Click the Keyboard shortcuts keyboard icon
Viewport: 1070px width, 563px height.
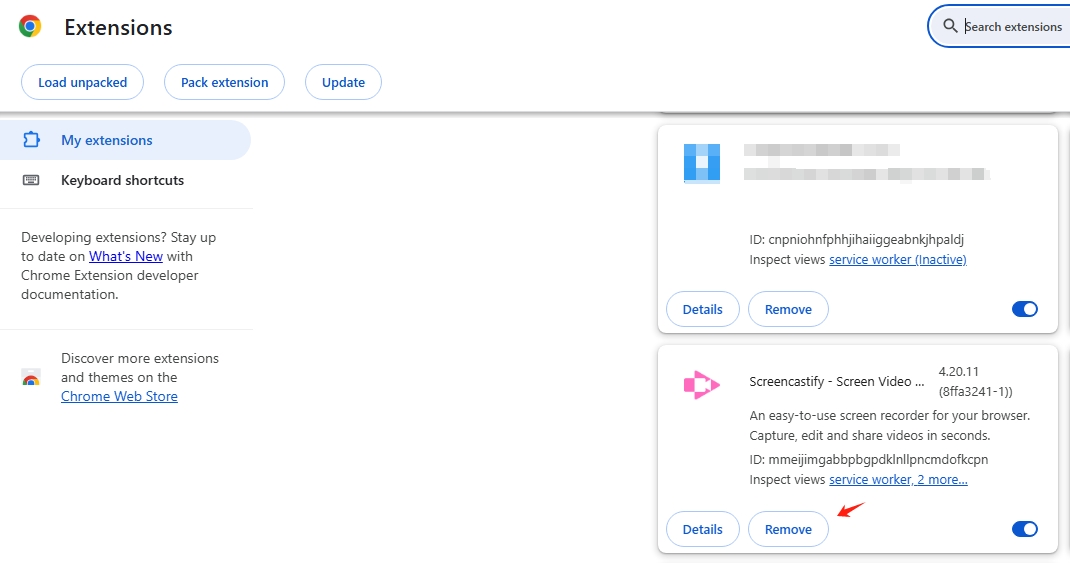click(x=31, y=180)
